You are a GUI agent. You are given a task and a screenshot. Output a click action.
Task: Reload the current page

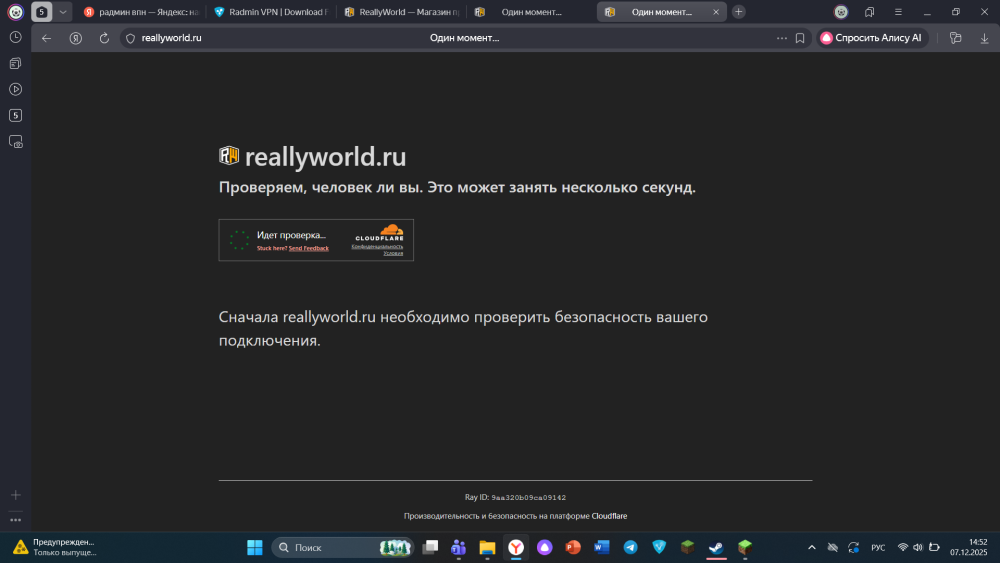[105, 38]
